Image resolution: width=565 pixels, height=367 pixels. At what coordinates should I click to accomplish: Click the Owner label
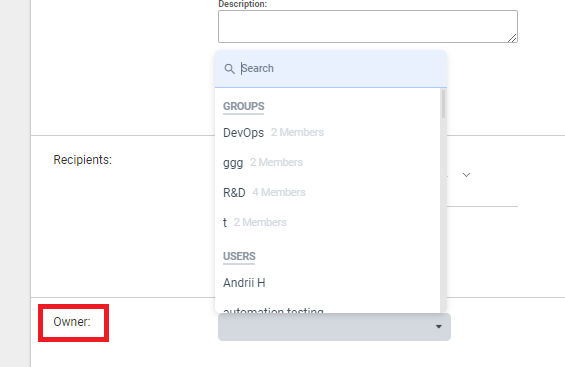point(72,322)
